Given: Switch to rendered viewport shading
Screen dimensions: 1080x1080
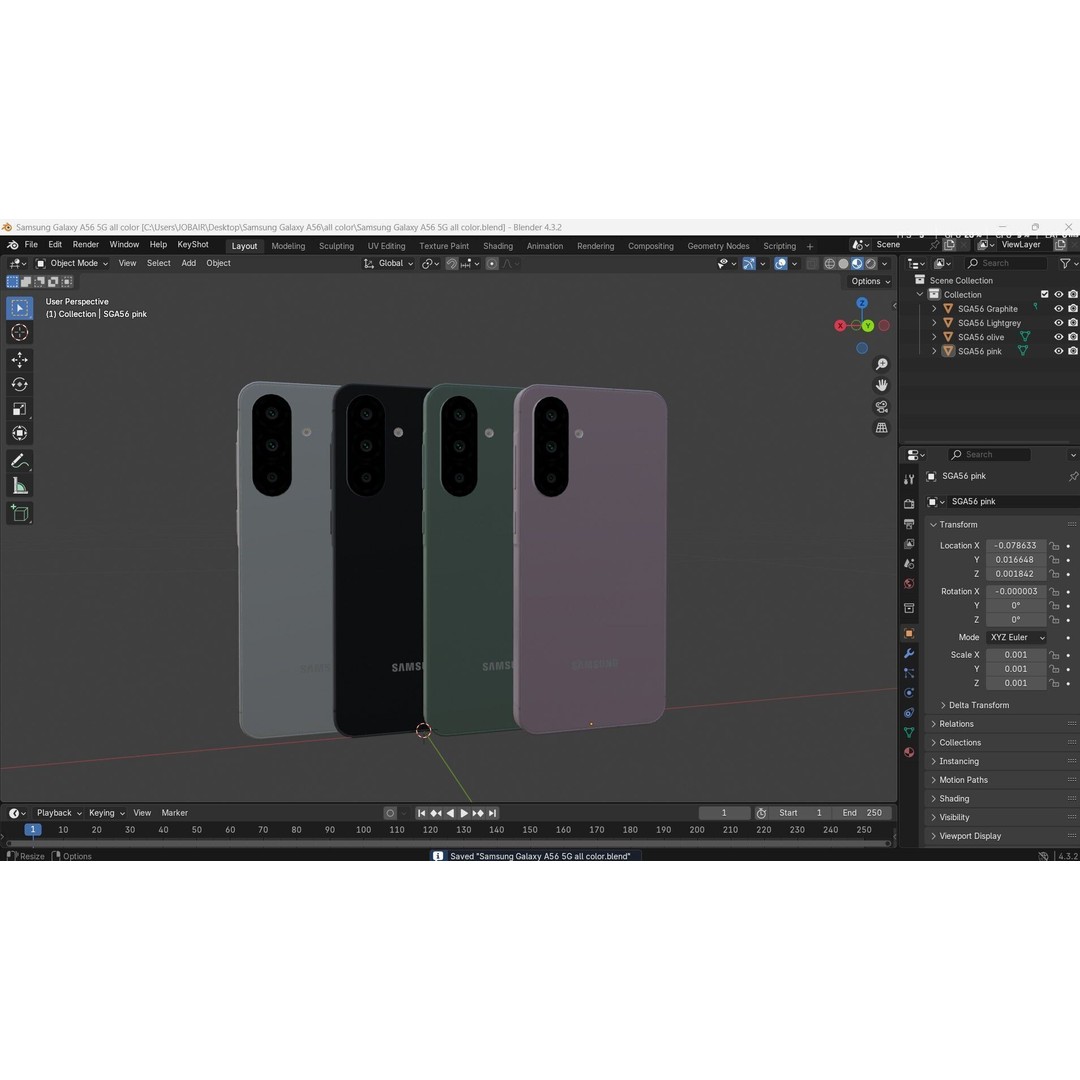Looking at the screenshot, I should pyautogui.click(x=871, y=264).
